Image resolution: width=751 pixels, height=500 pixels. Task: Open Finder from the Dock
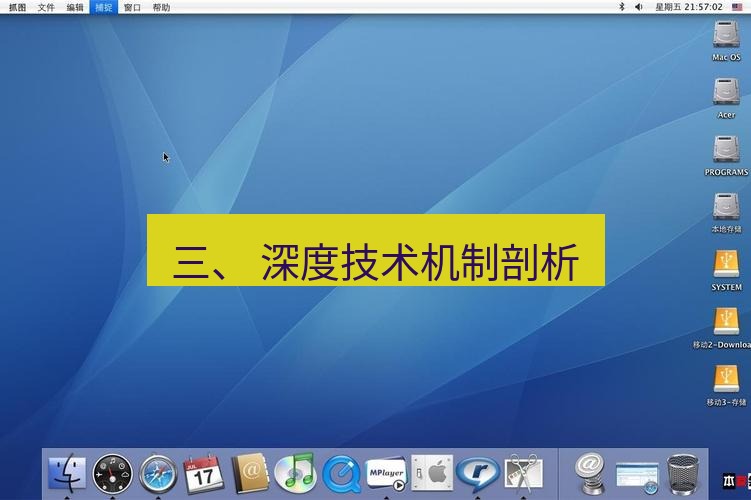67,473
